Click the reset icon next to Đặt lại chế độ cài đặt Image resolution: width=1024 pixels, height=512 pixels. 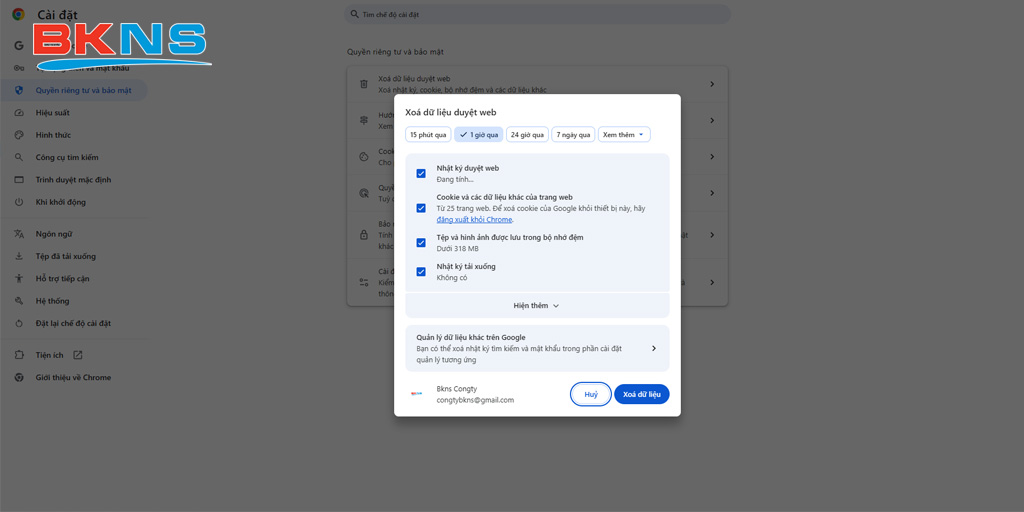point(19,323)
